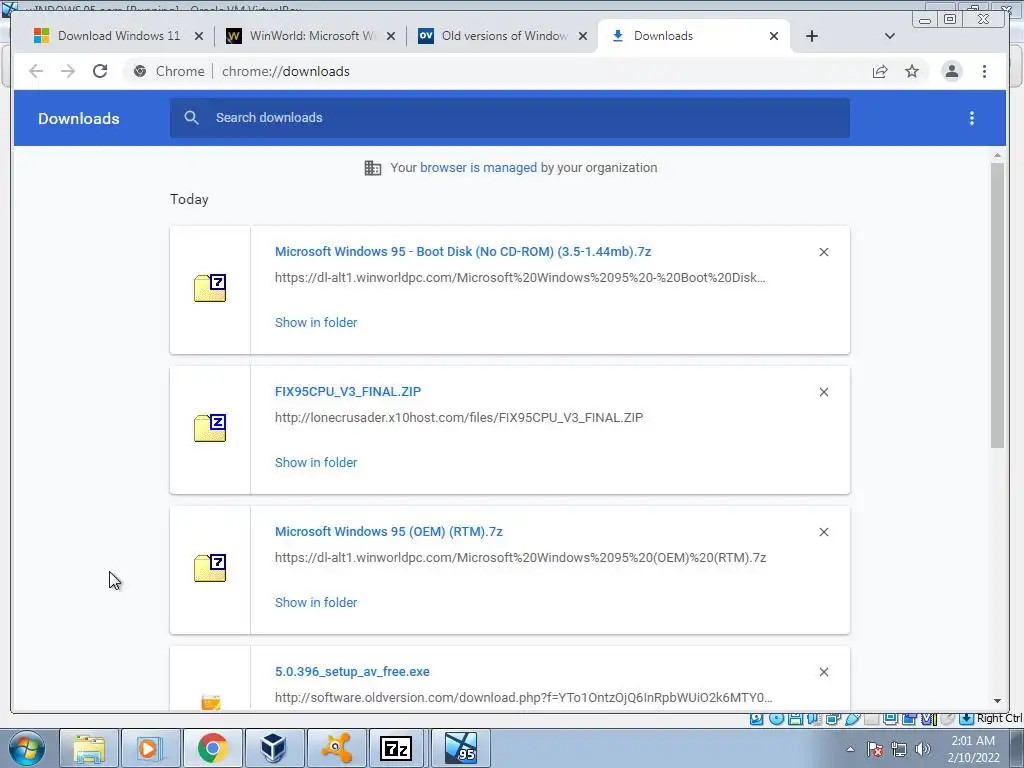Click the browser back arrow
The width and height of the screenshot is (1024, 768).
[36, 71]
